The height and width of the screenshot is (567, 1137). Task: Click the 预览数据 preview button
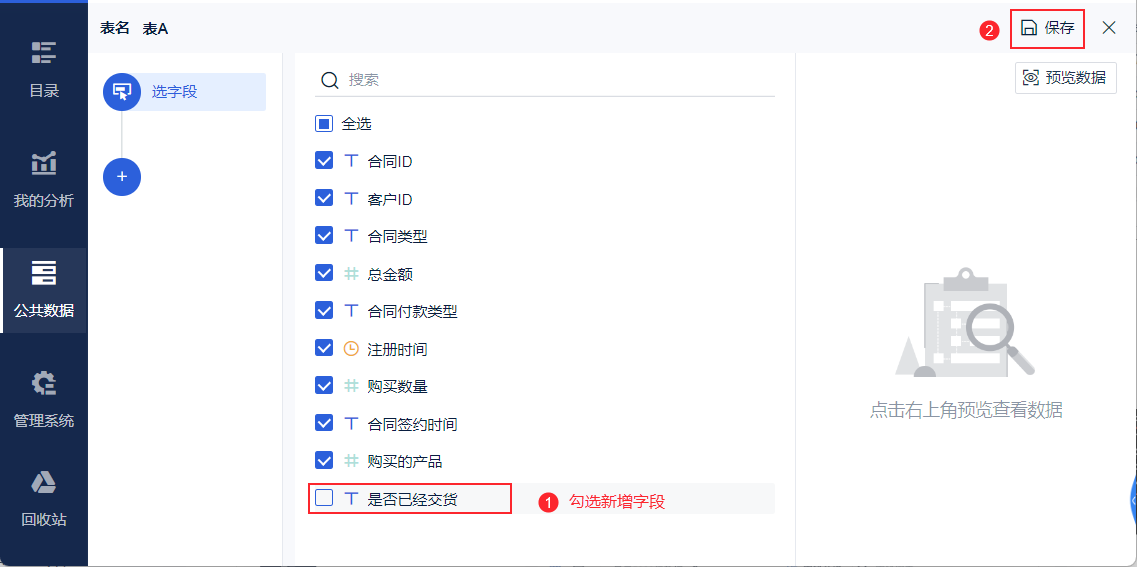click(1065, 78)
